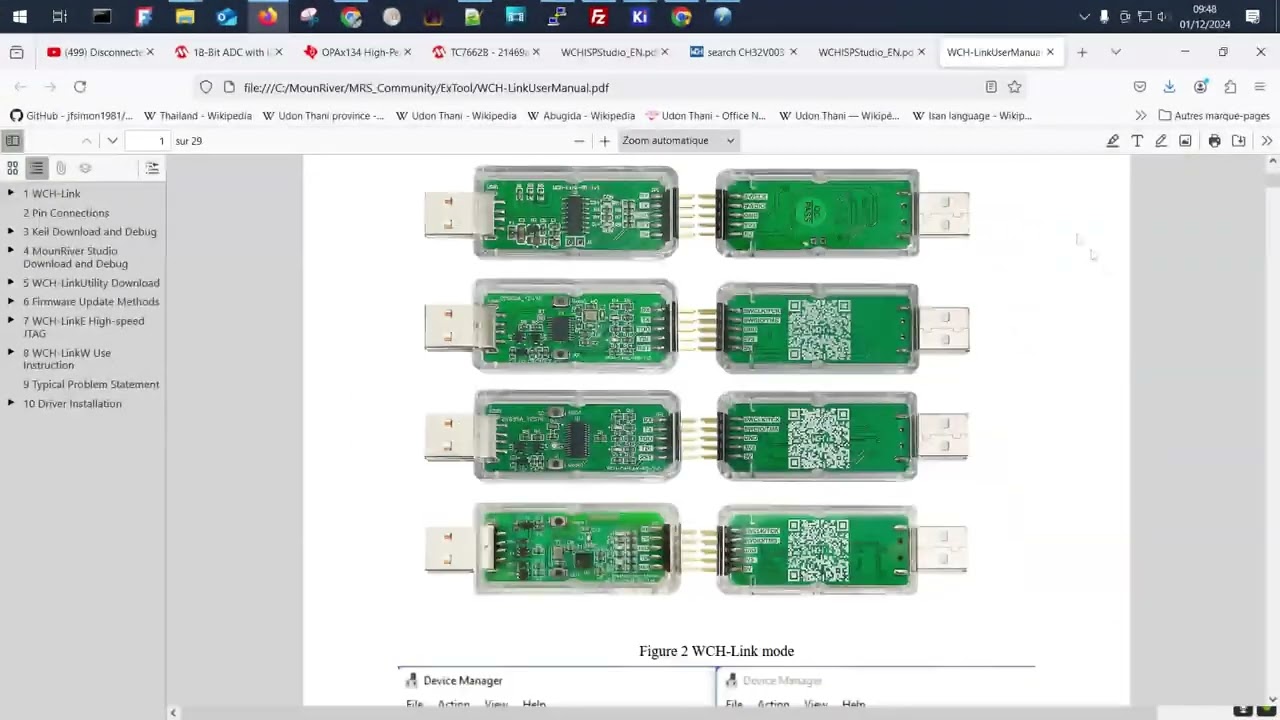Toggle Reader View in address bar
1280x720 pixels.
pos(991,87)
